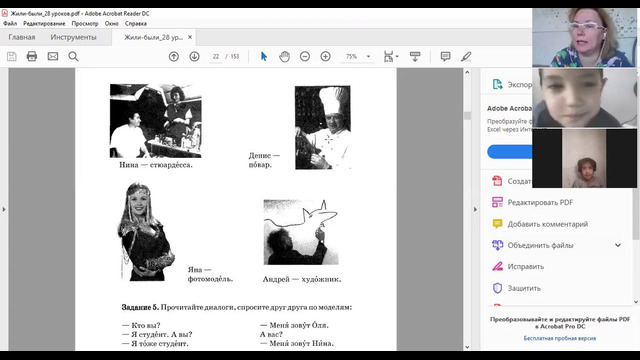The width and height of the screenshot is (640, 360).
Task: Click the document scroll down arrow
Action: click(467, 347)
